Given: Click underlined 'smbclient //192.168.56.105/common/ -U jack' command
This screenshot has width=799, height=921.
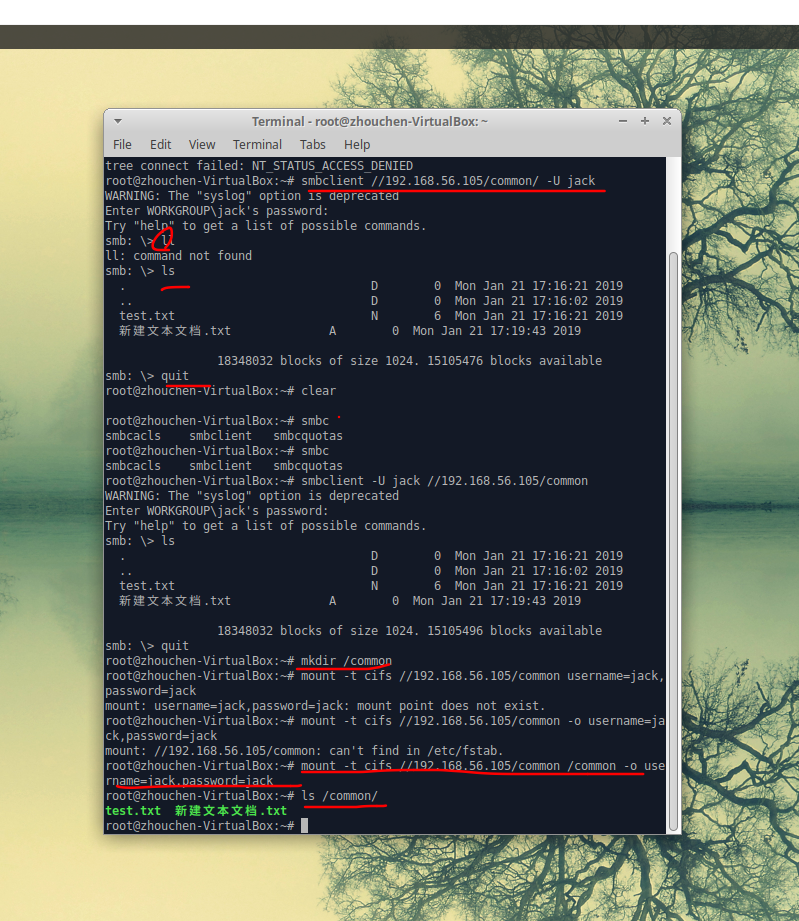Looking at the screenshot, I should (448, 181).
